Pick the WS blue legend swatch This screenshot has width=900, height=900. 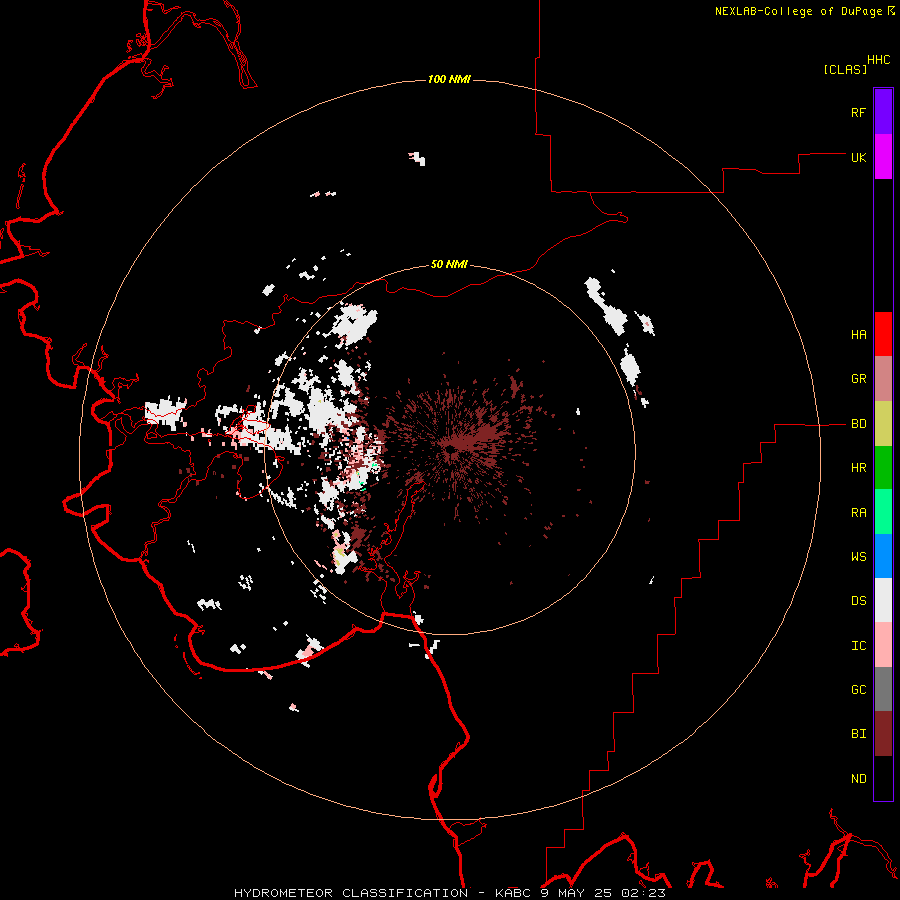(x=883, y=556)
